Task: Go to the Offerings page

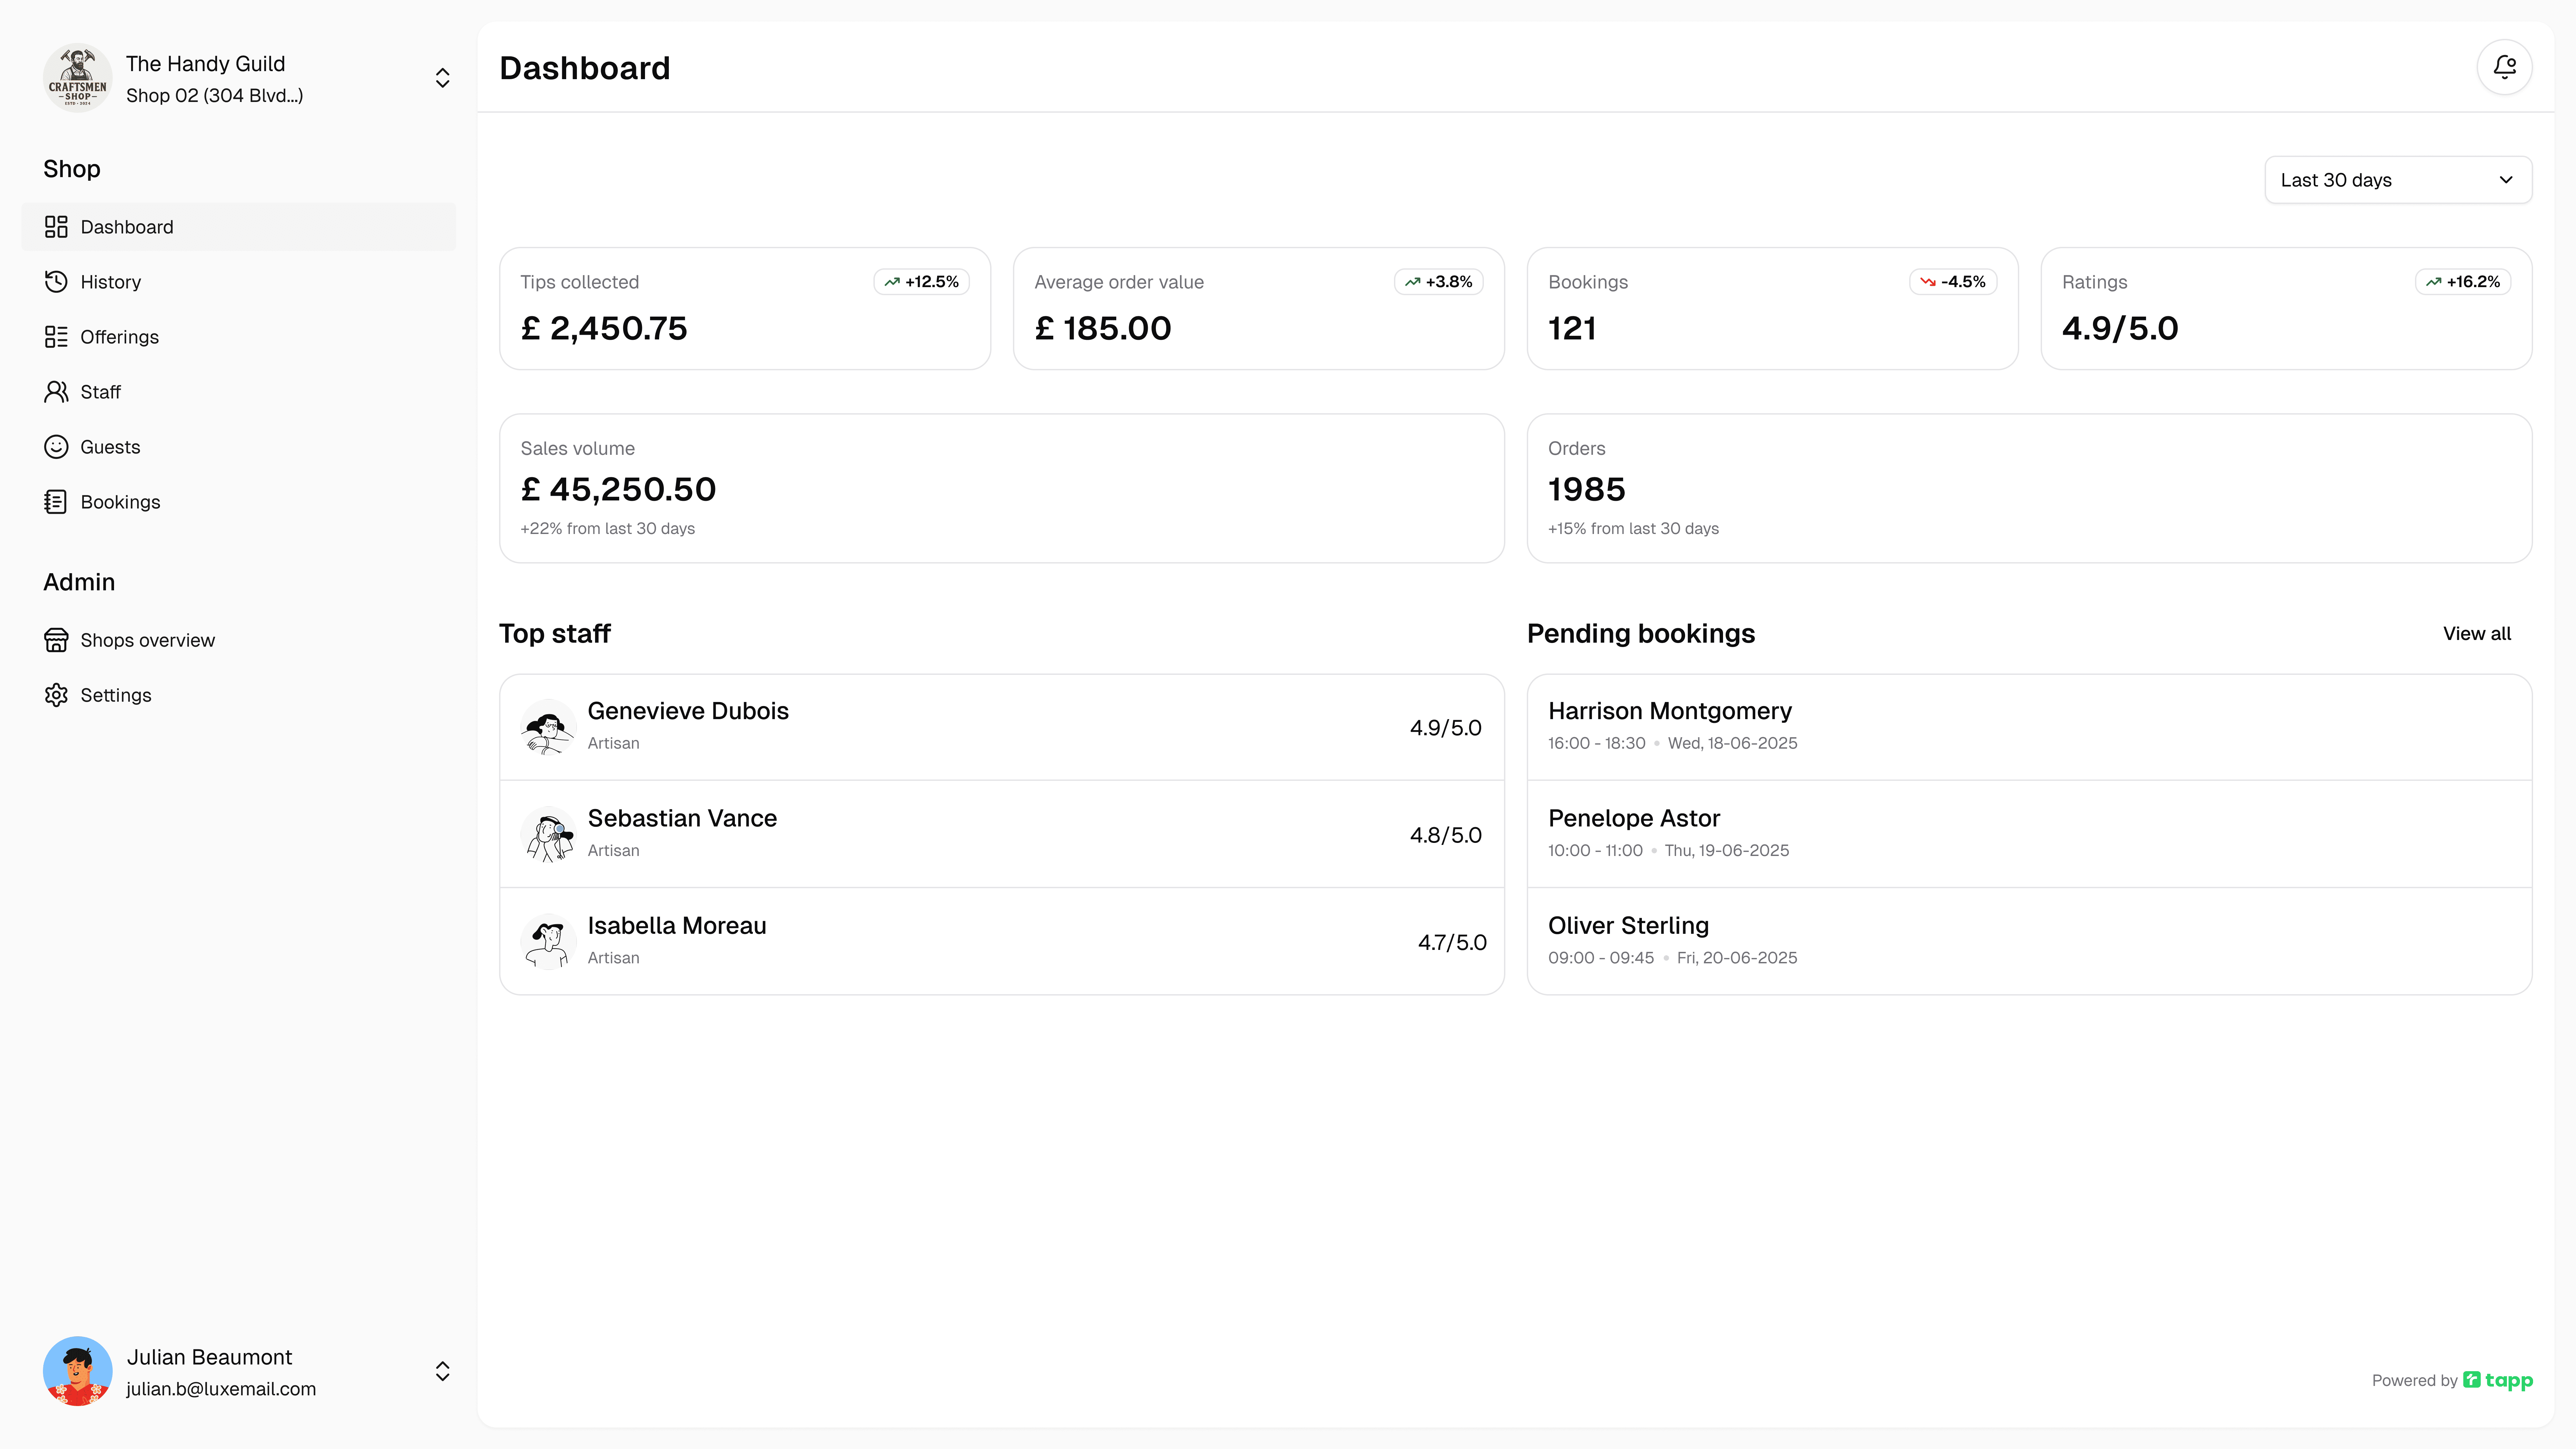Action: [119, 337]
